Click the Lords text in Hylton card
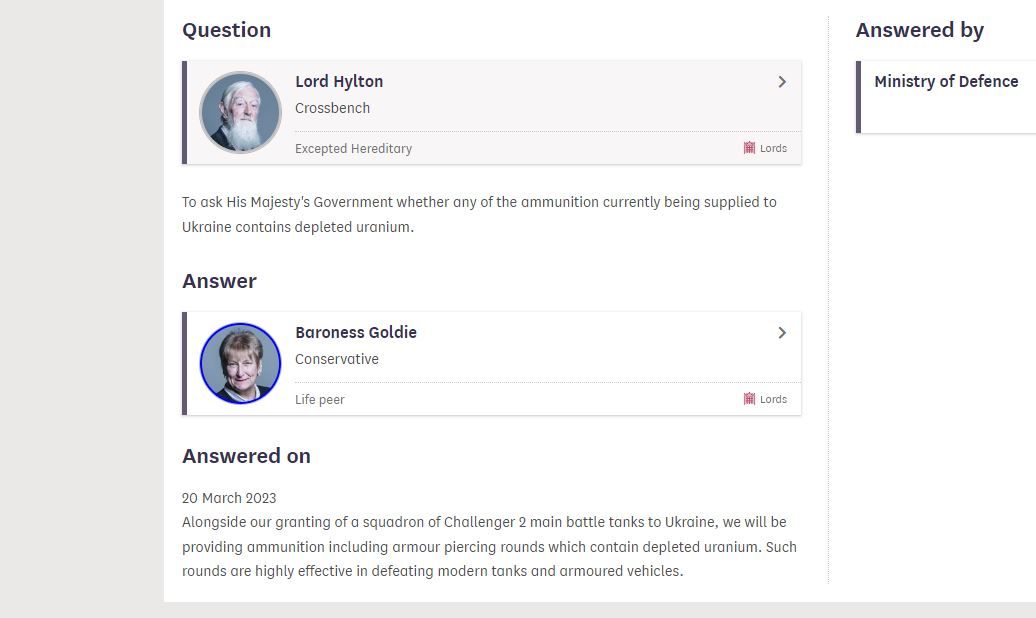1036x618 pixels. pos(773,149)
